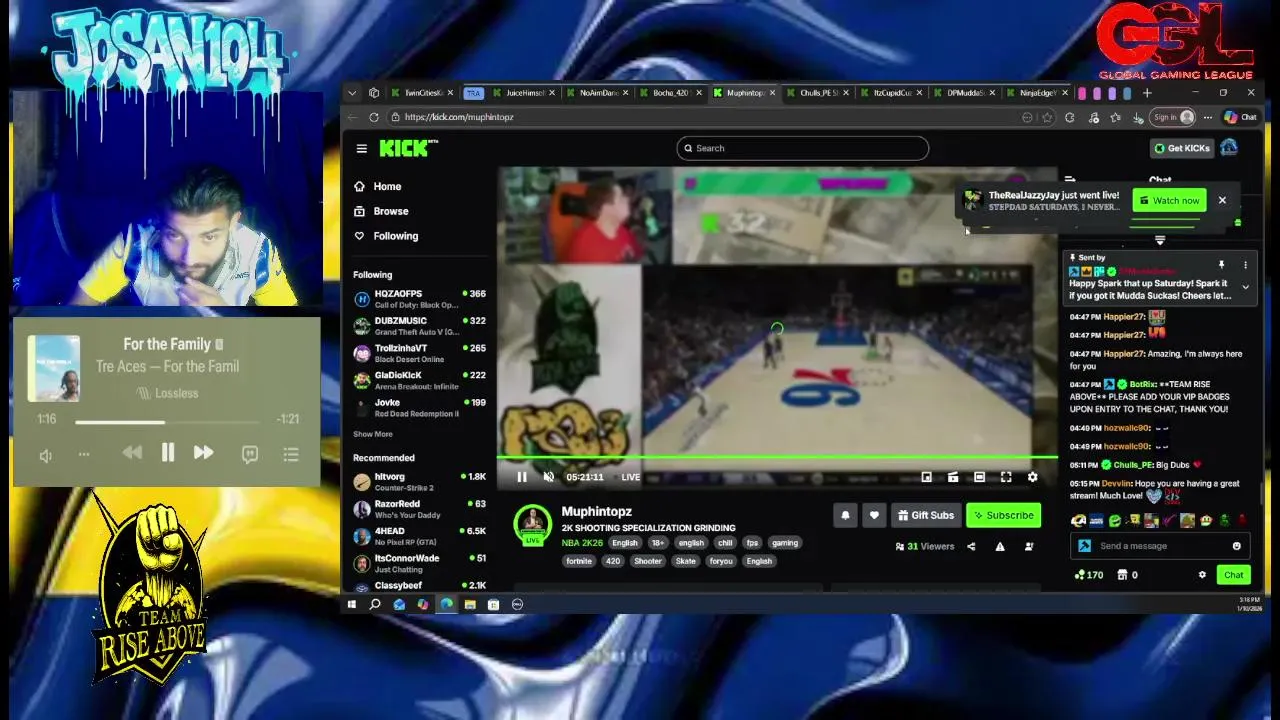The image size is (1280, 720).
Task: Switch to NinjaEdge browser tab
Action: pyautogui.click(x=1039, y=93)
